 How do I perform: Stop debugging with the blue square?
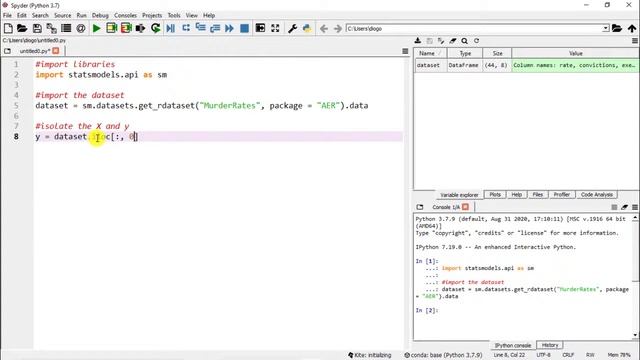pos(244,28)
